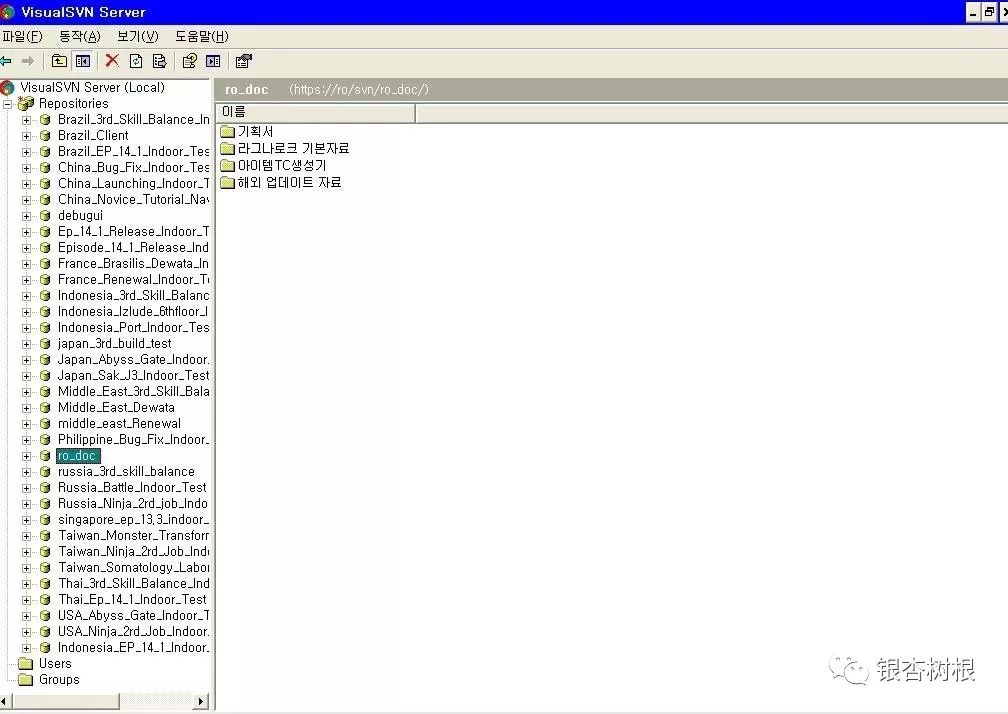Expand the Ep_14_1_Release_Indoor repository node

[x=26, y=232]
